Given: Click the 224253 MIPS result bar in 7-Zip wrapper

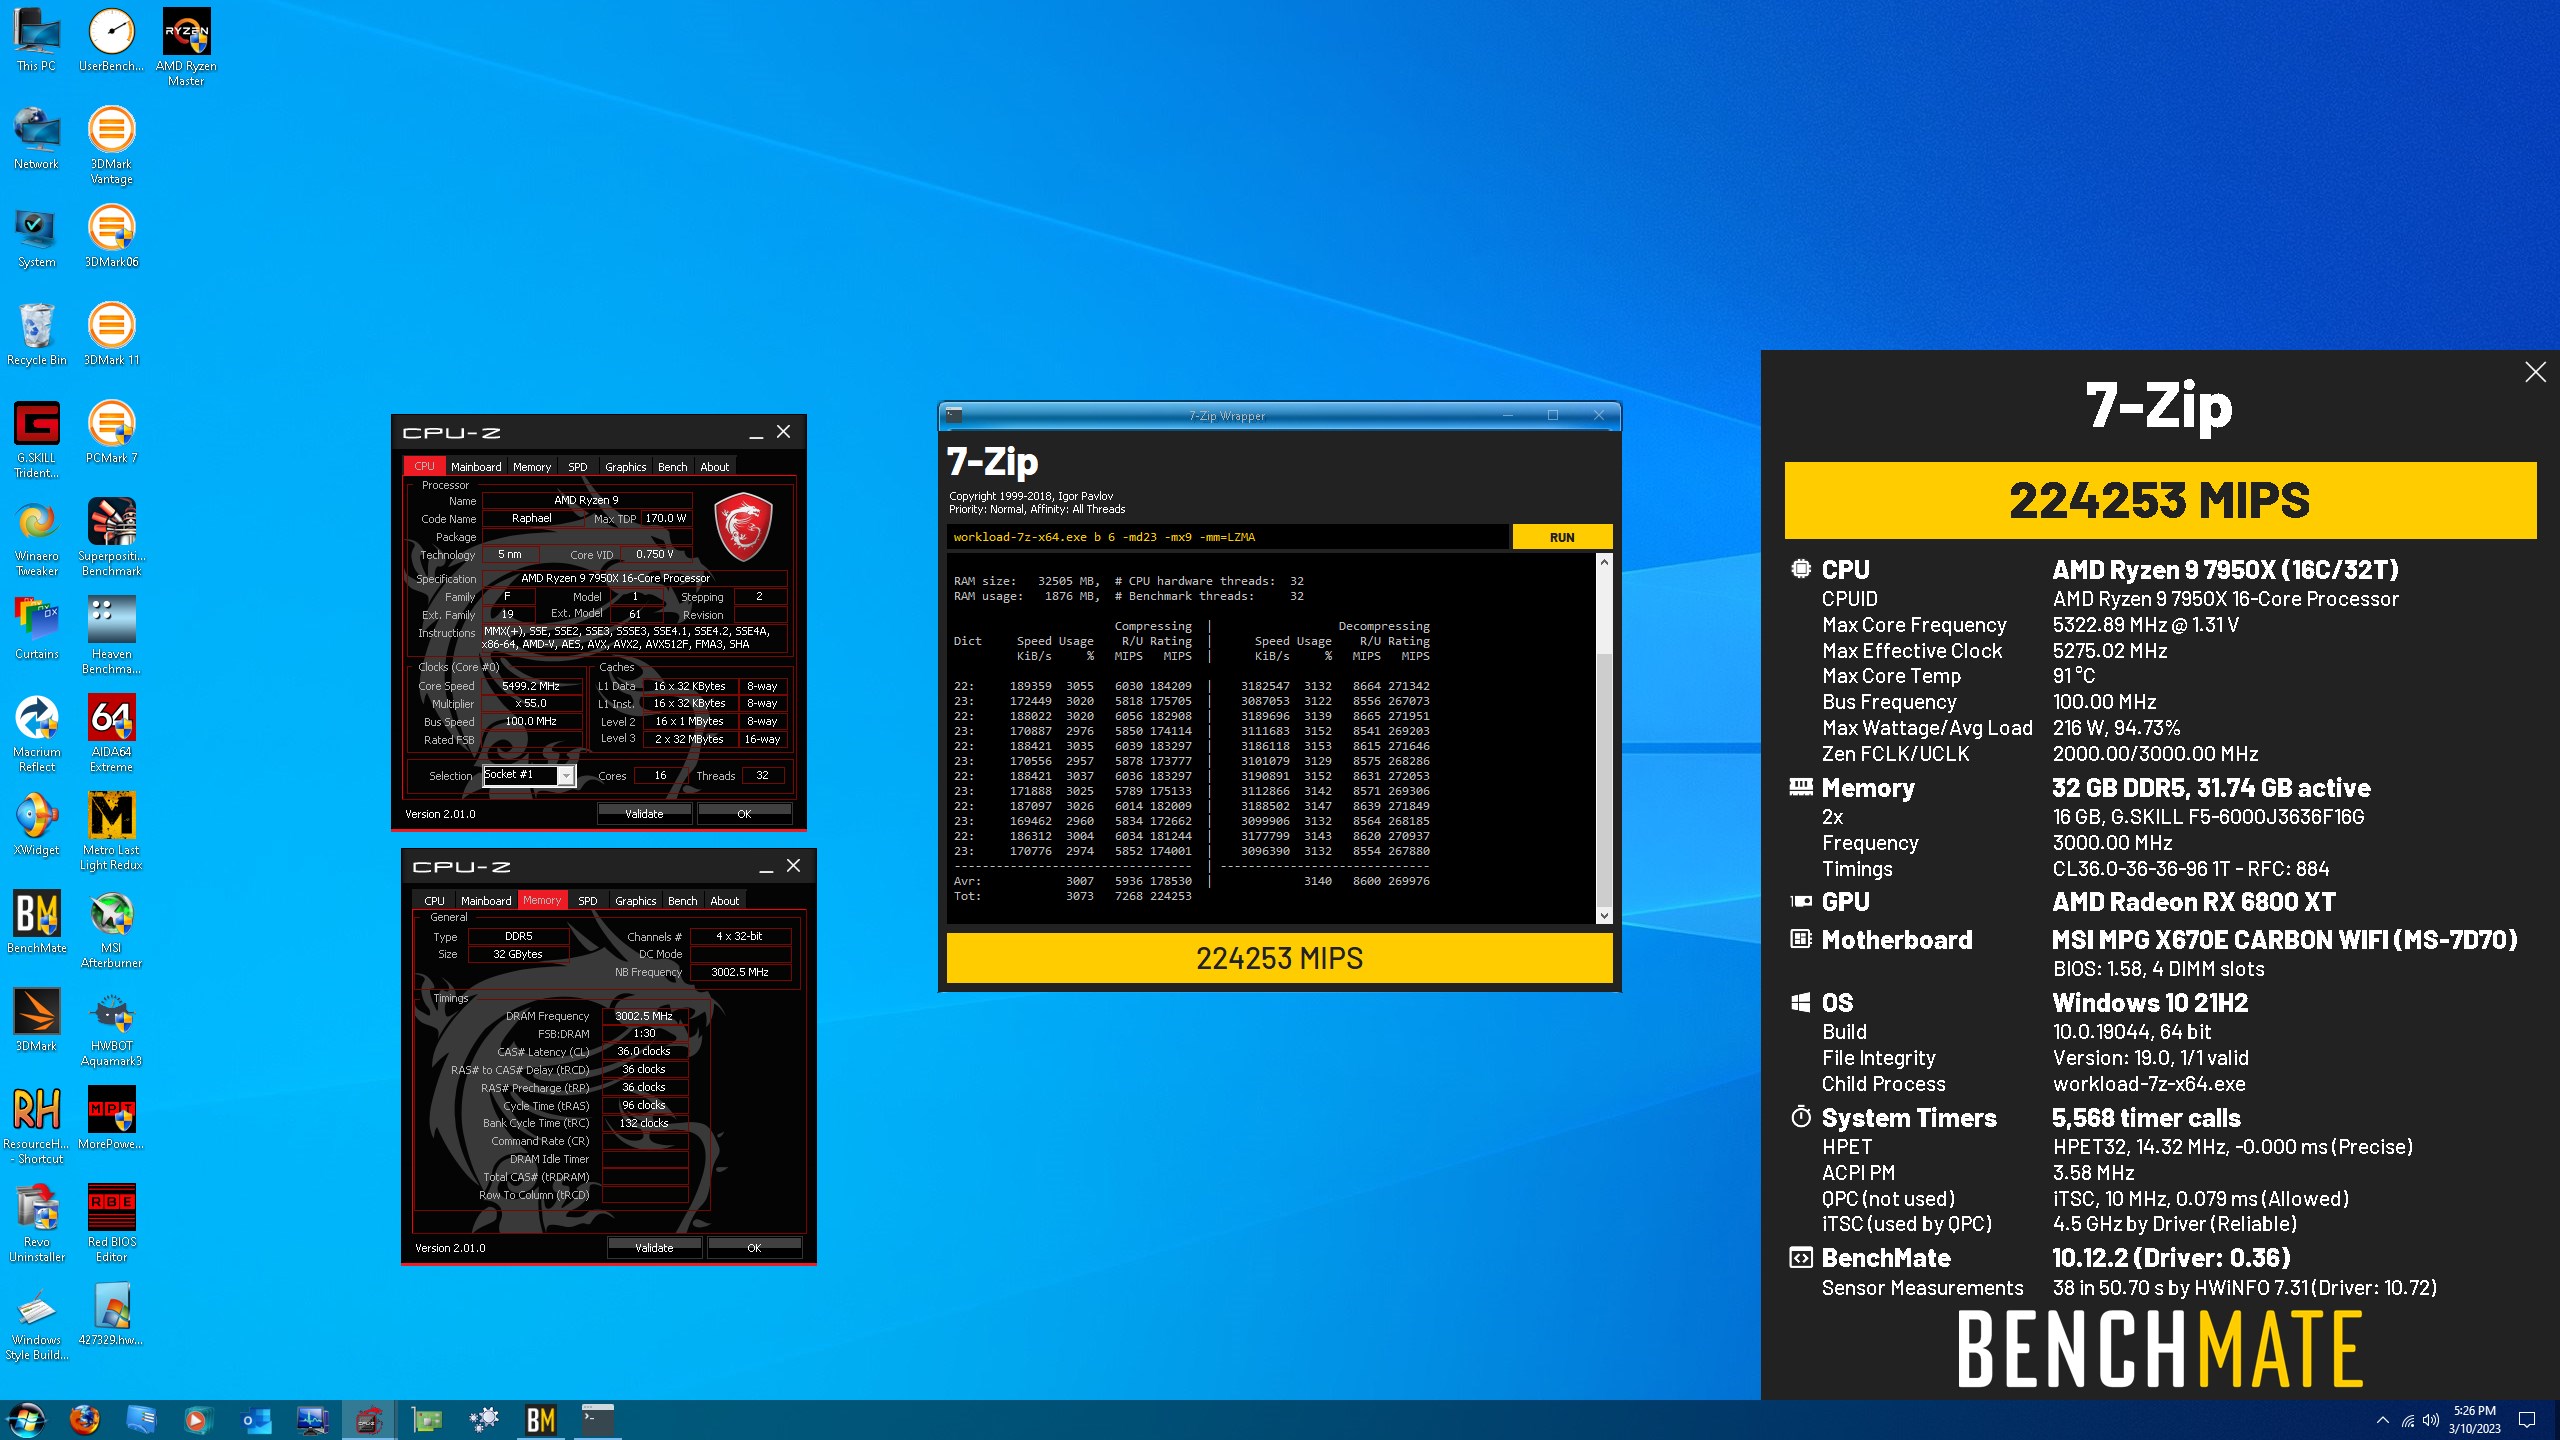Looking at the screenshot, I should [1279, 958].
